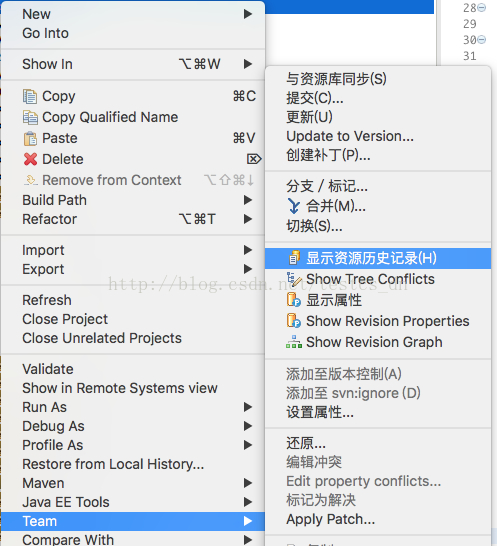Click the Show Tree Conflicts icon
The width and height of the screenshot is (497, 546).
coord(294,279)
